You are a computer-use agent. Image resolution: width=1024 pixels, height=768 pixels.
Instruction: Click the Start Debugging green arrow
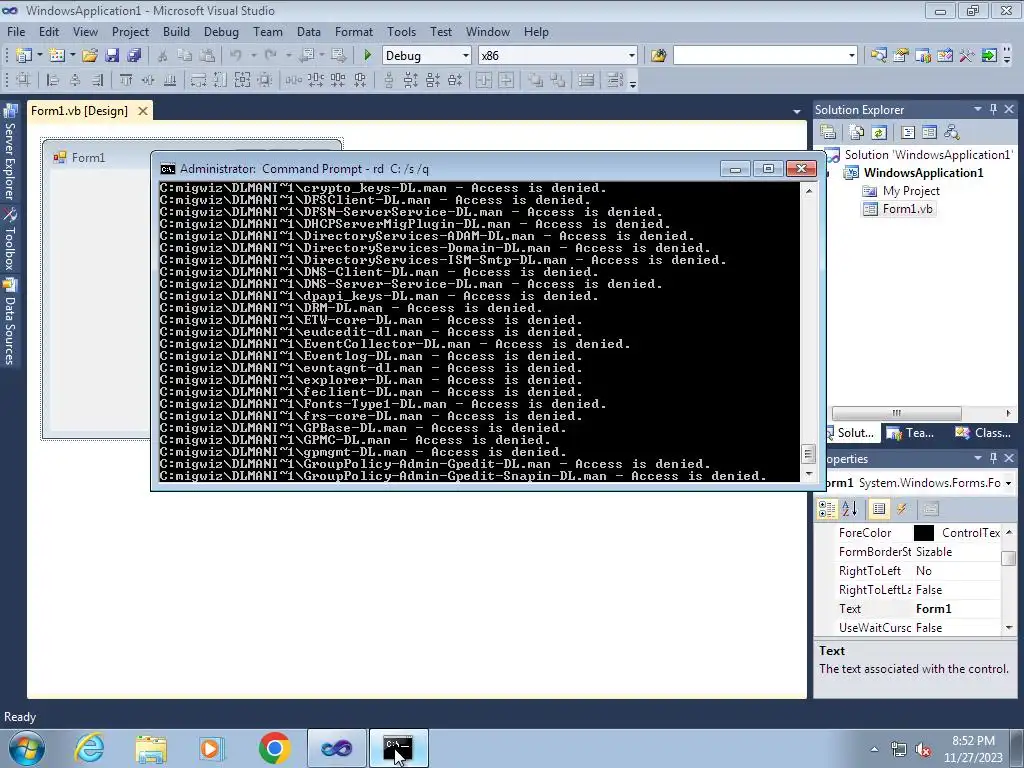tap(368, 56)
